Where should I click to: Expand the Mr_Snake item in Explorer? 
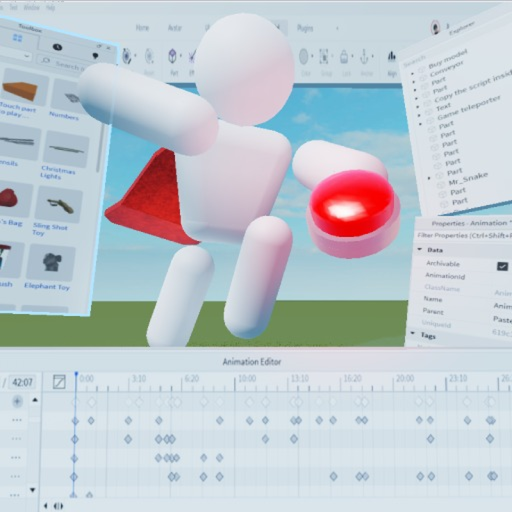(429, 178)
